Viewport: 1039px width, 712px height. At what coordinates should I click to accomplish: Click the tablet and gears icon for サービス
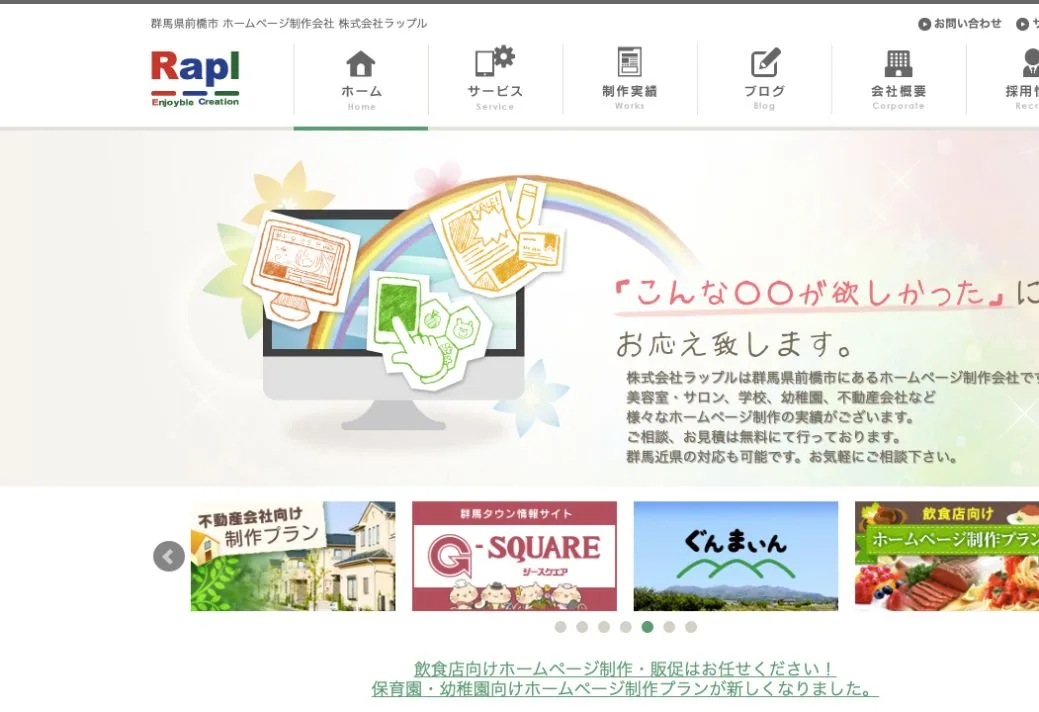coord(494,61)
